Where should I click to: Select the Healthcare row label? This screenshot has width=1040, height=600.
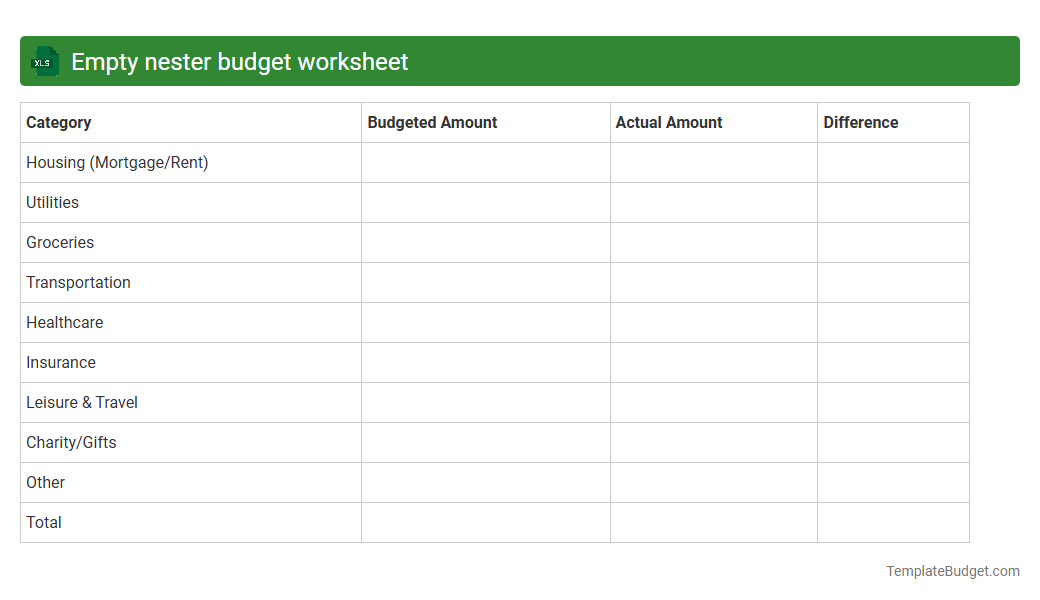point(64,322)
